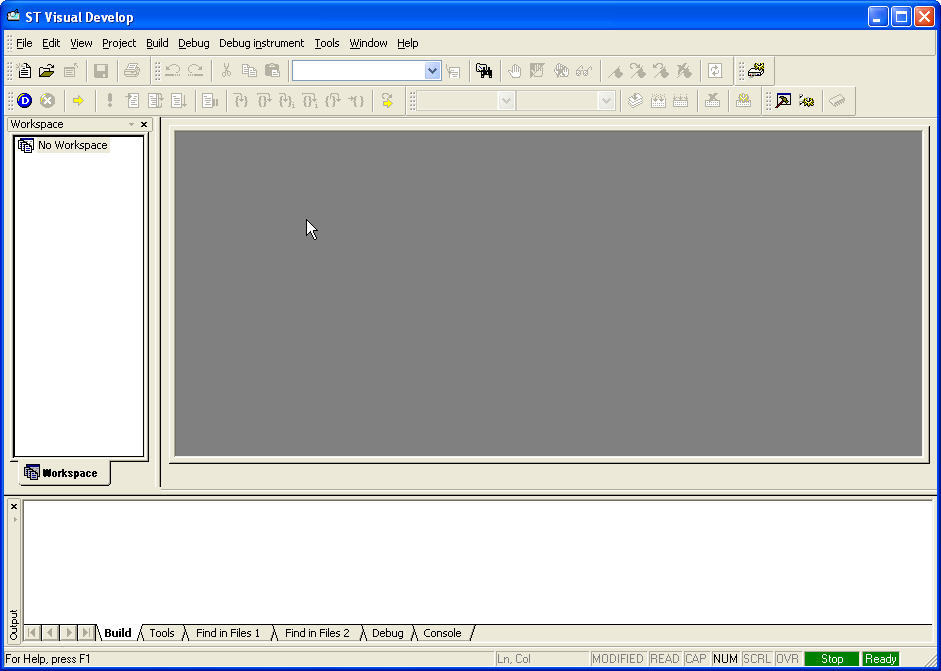Click the first bookmark flag icon
The height and width of the screenshot is (671, 941).
point(615,71)
